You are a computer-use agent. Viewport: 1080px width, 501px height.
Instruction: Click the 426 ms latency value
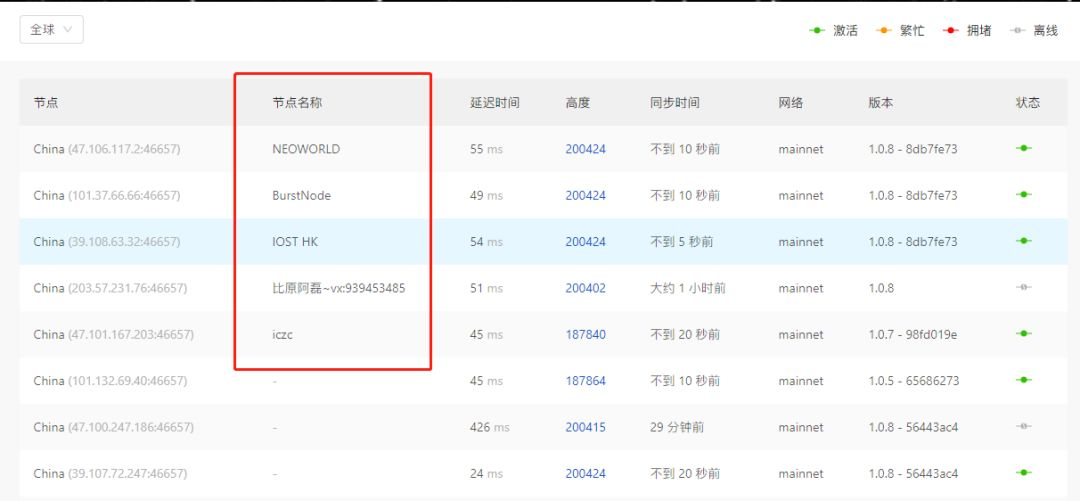pyautogui.click(x=490, y=427)
